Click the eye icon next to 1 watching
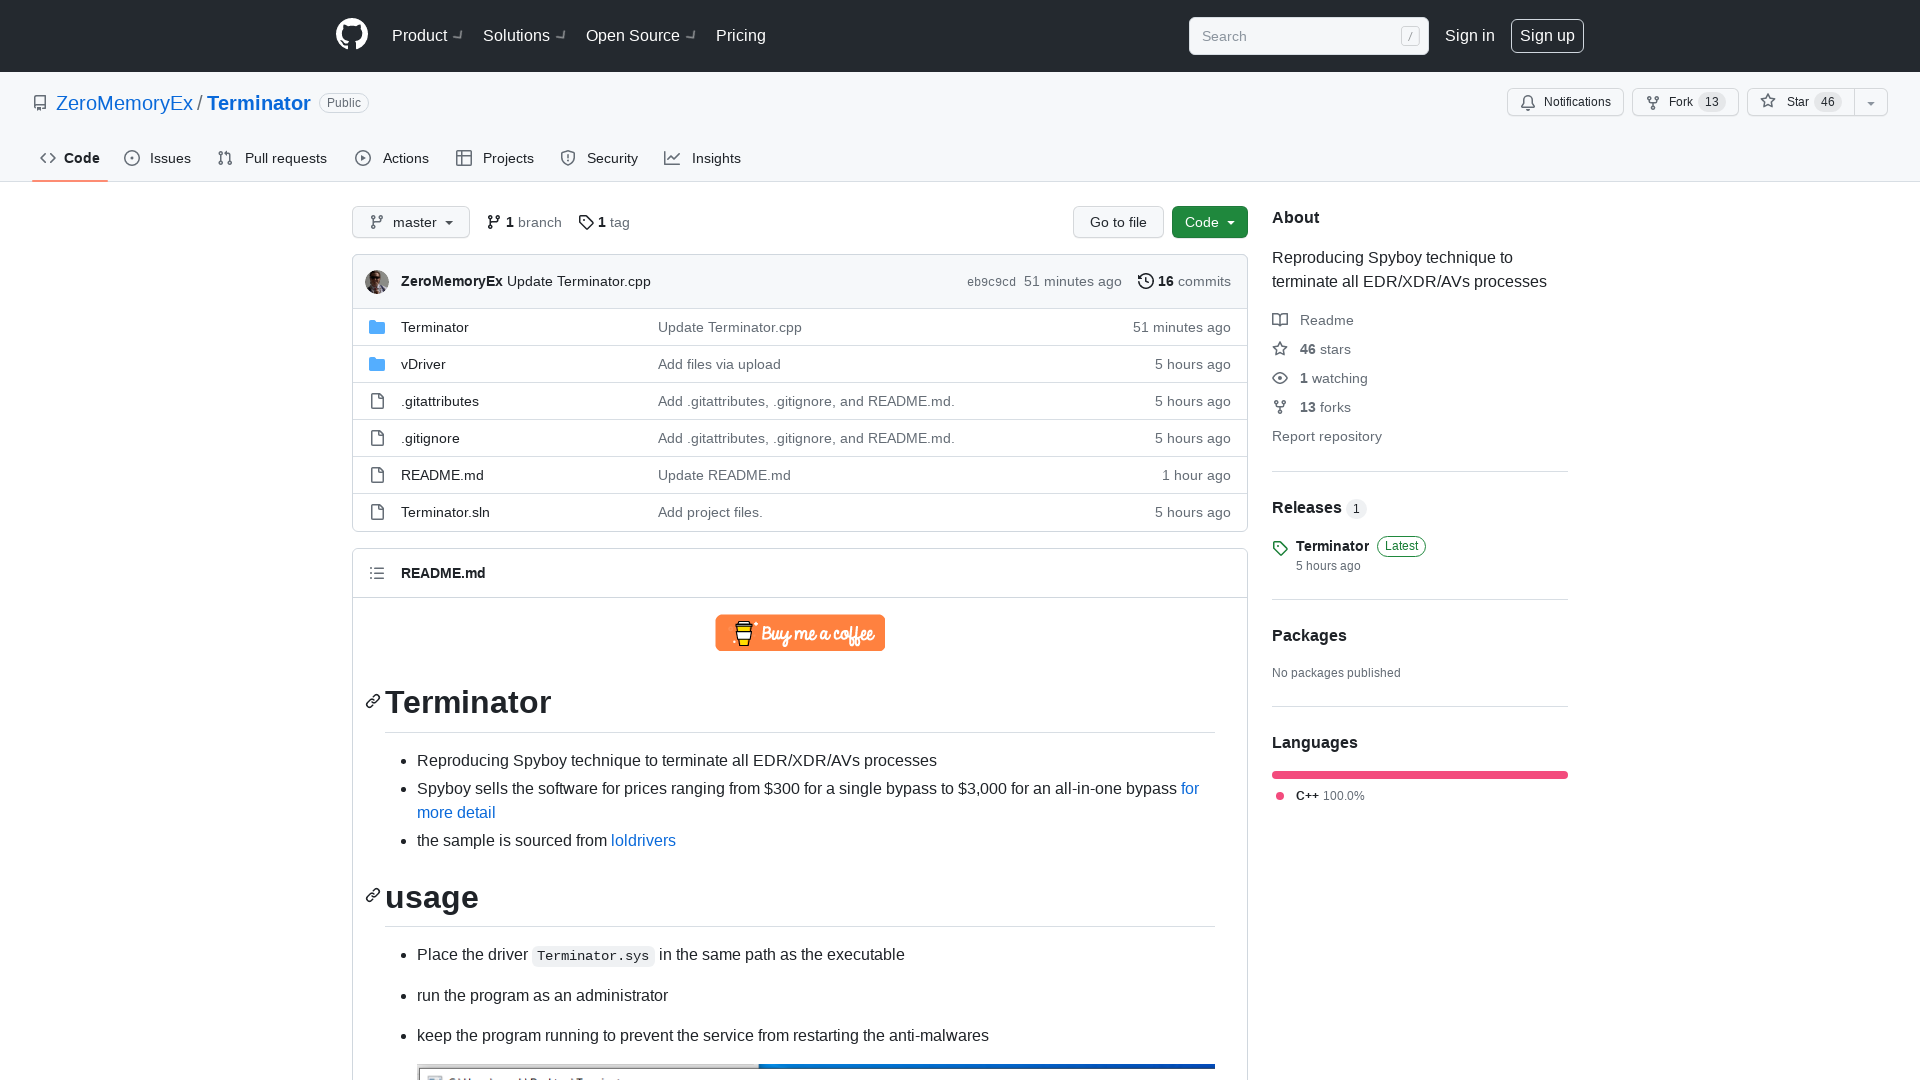The height and width of the screenshot is (1080, 1920). coord(1280,378)
